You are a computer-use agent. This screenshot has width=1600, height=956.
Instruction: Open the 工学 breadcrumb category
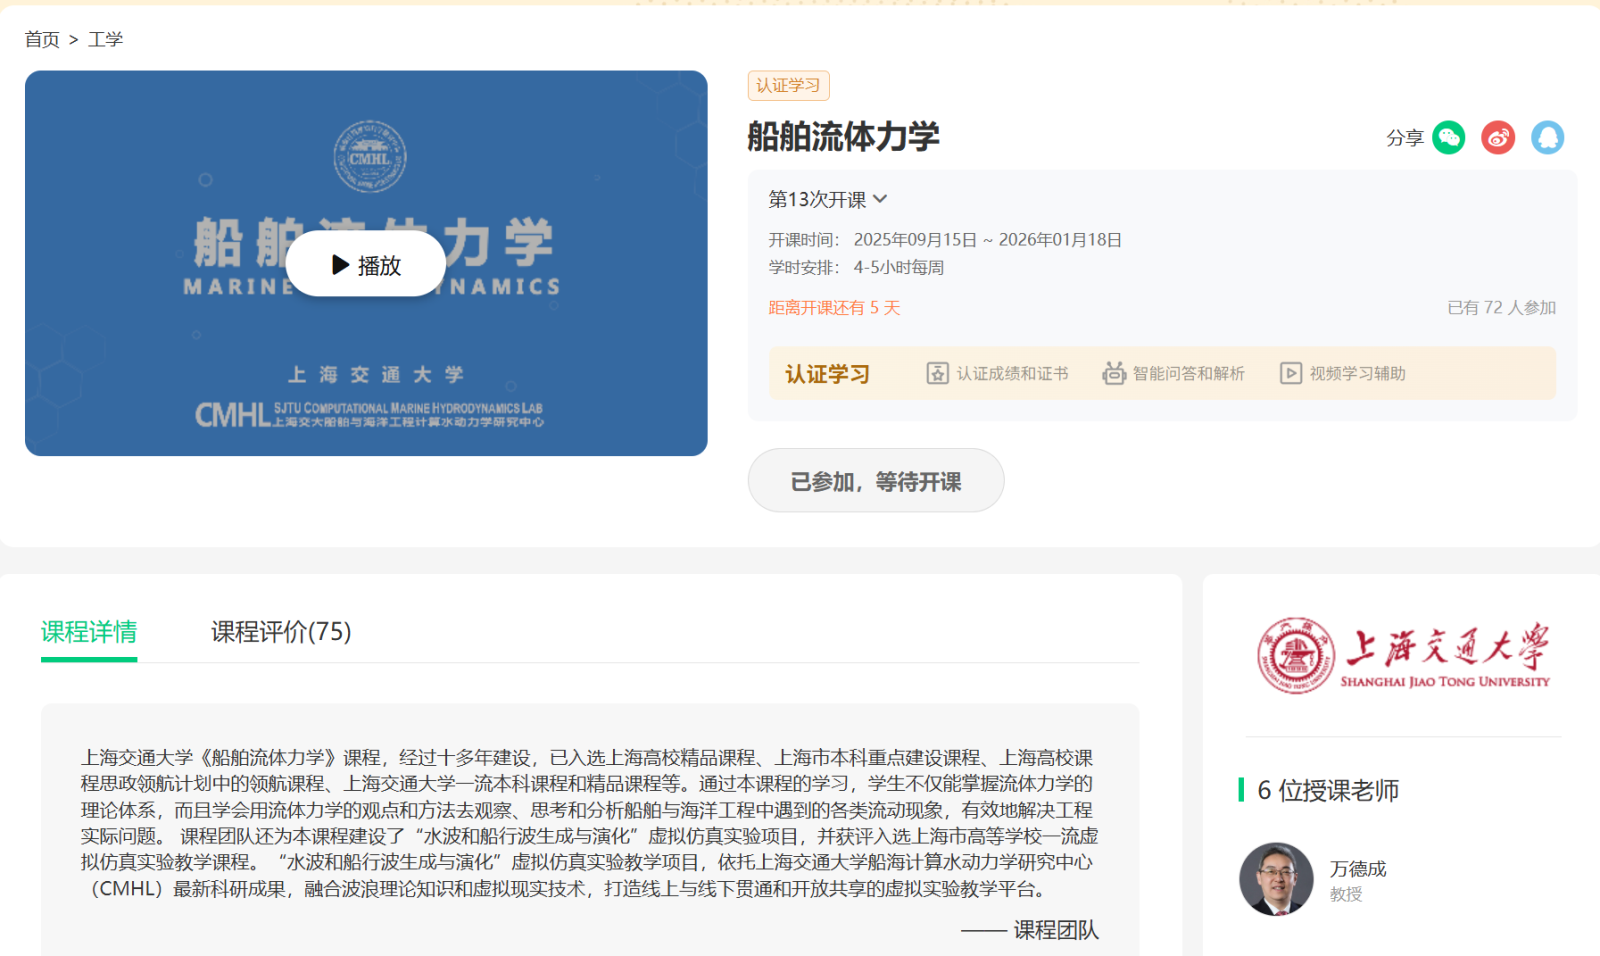105,39
